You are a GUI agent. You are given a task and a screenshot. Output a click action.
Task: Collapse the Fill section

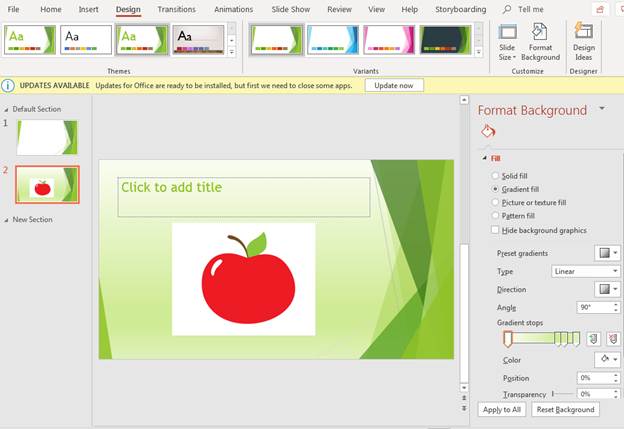[x=484, y=158]
